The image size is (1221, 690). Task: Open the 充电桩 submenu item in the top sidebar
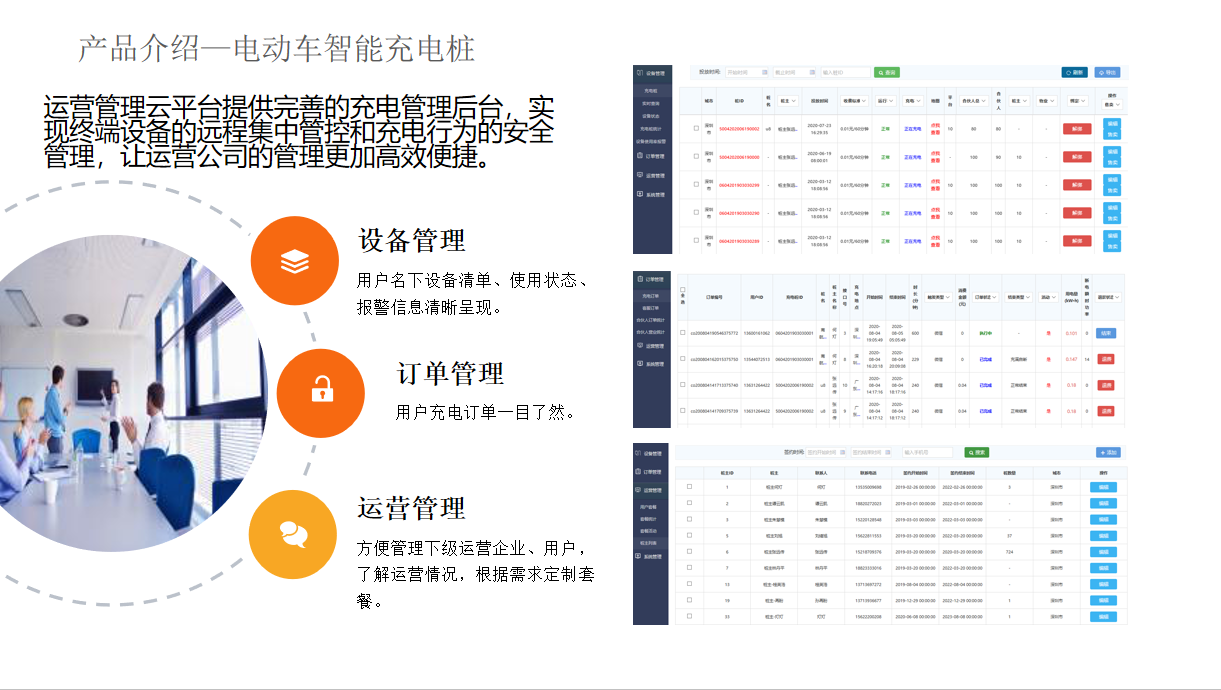tap(651, 91)
